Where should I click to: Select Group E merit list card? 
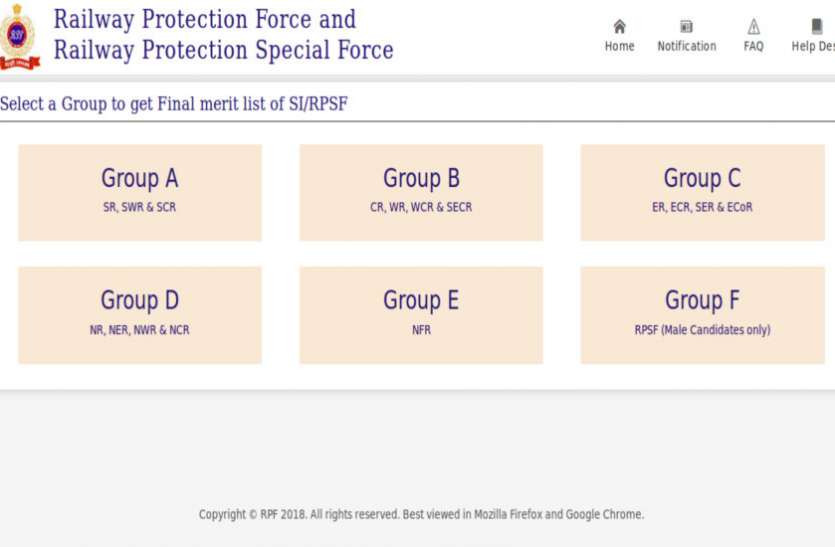[x=421, y=315]
